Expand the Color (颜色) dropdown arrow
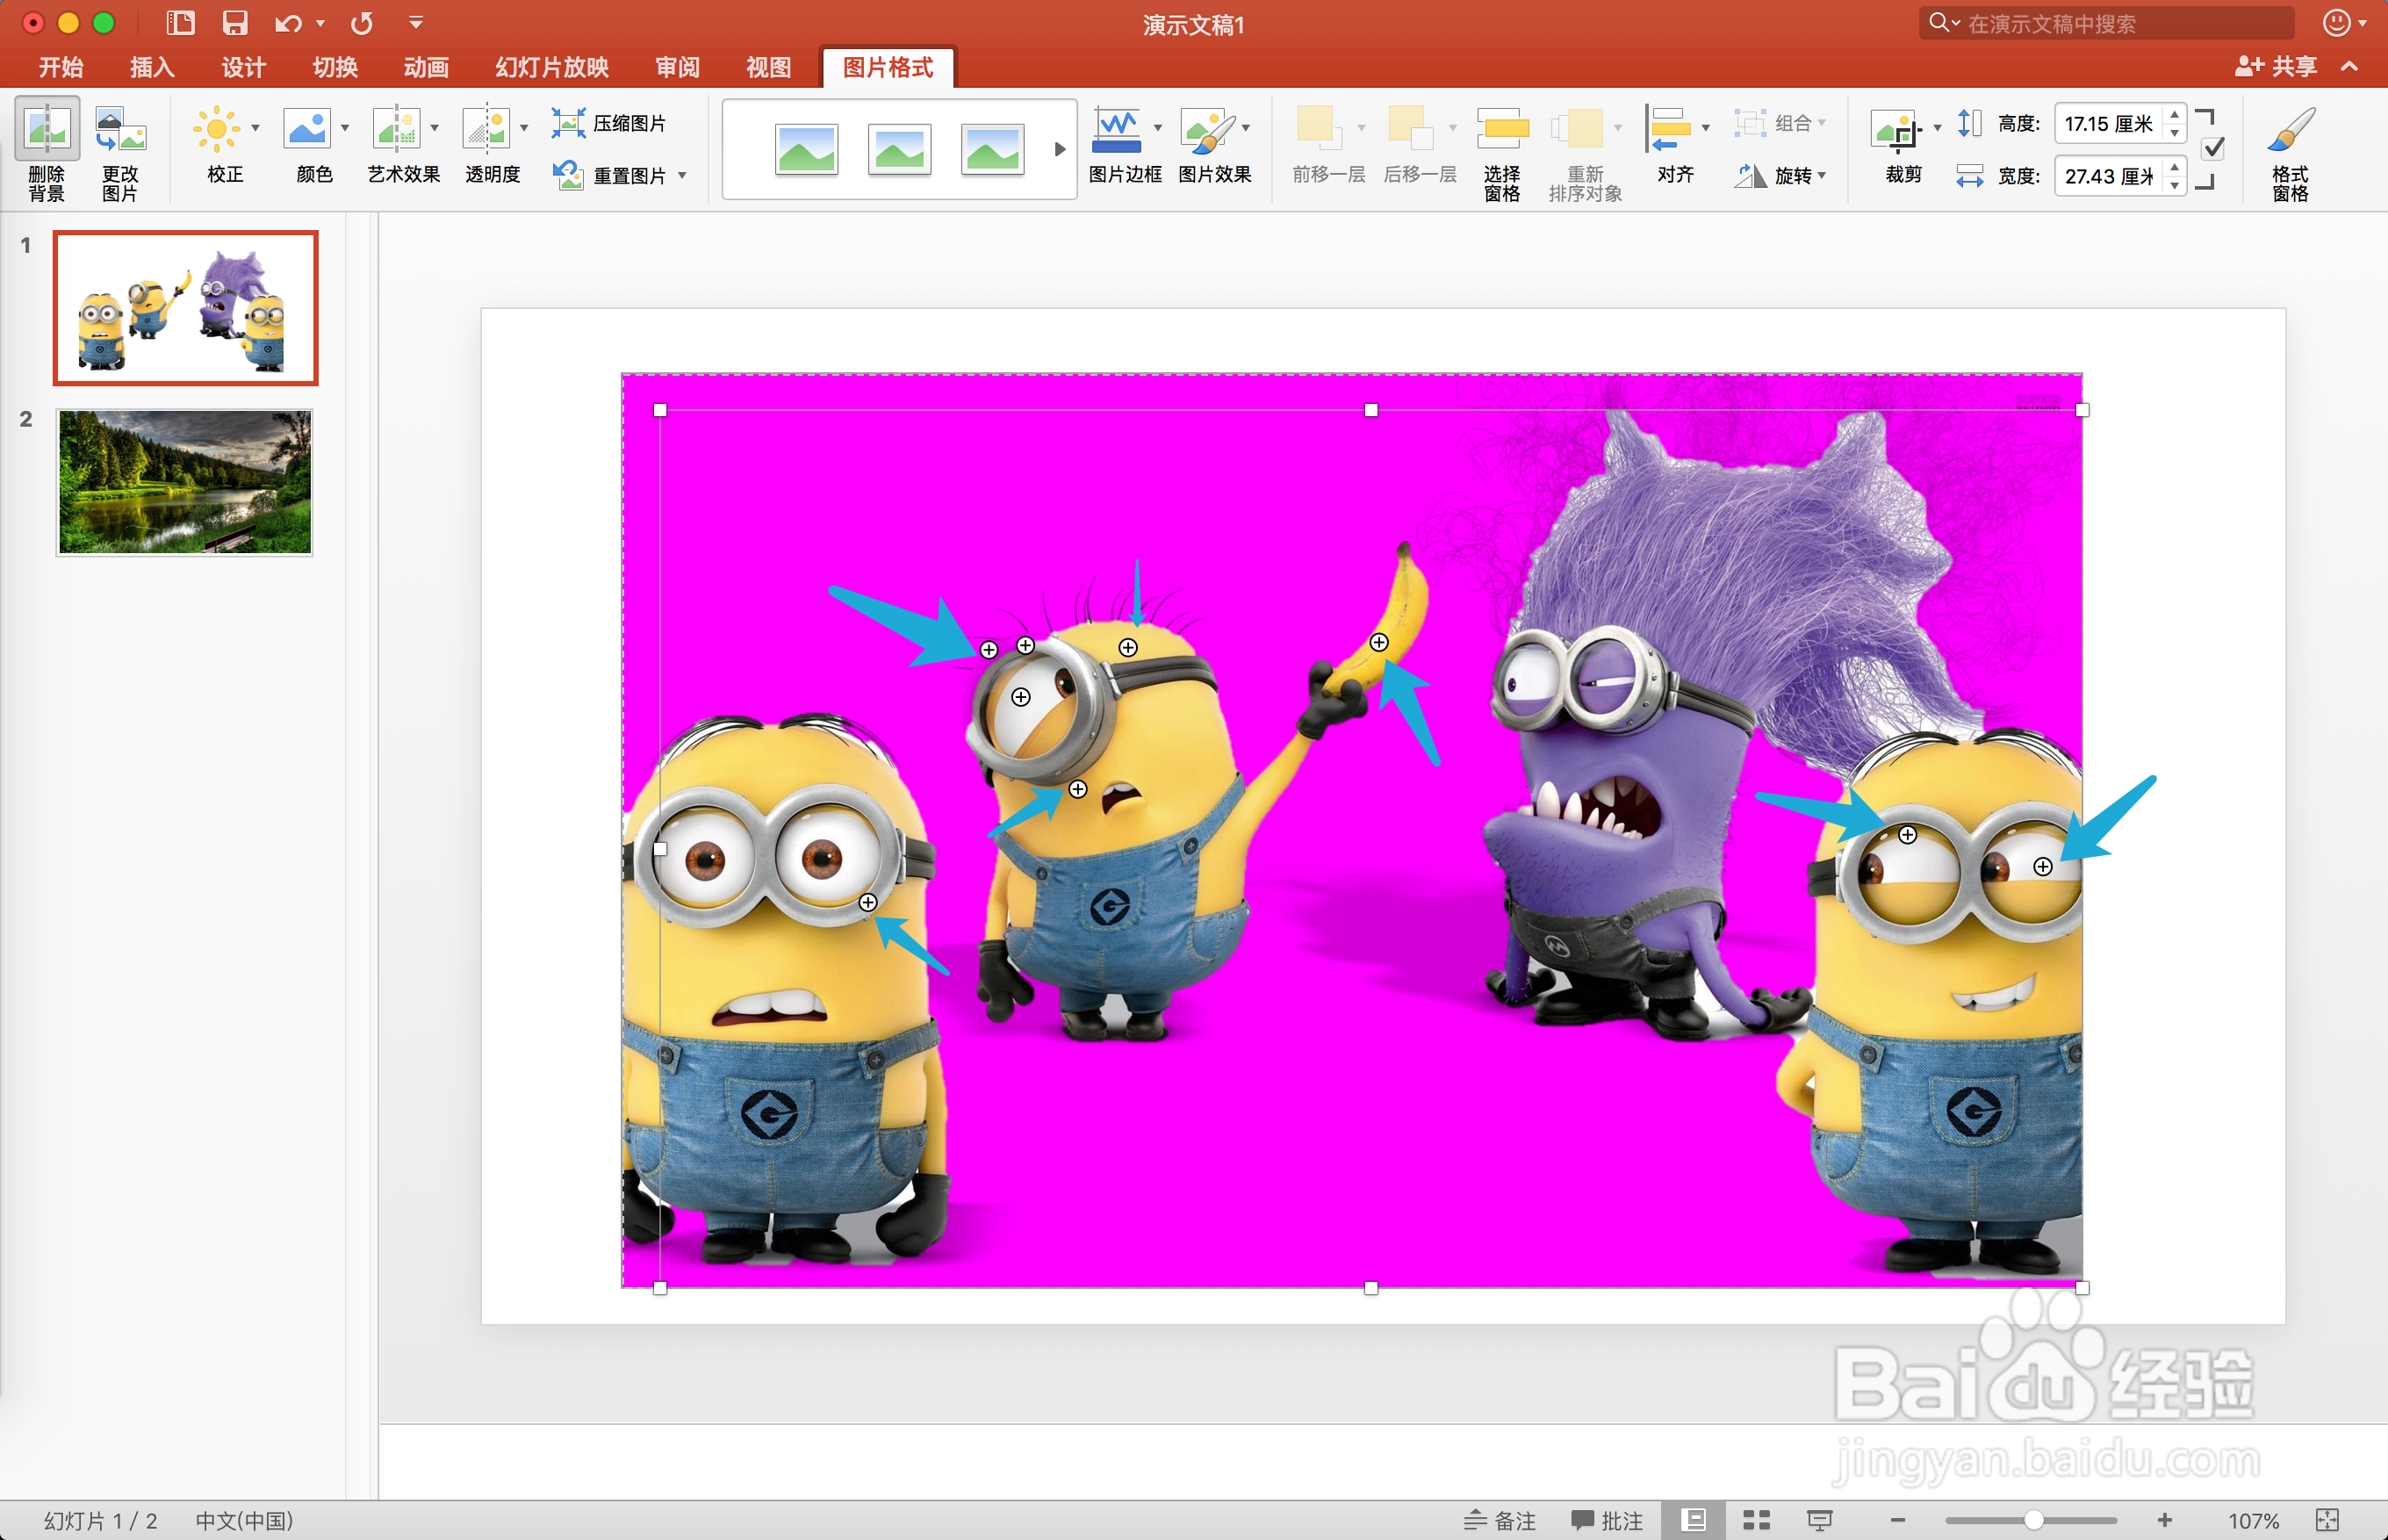2388x1540 pixels. click(x=345, y=128)
